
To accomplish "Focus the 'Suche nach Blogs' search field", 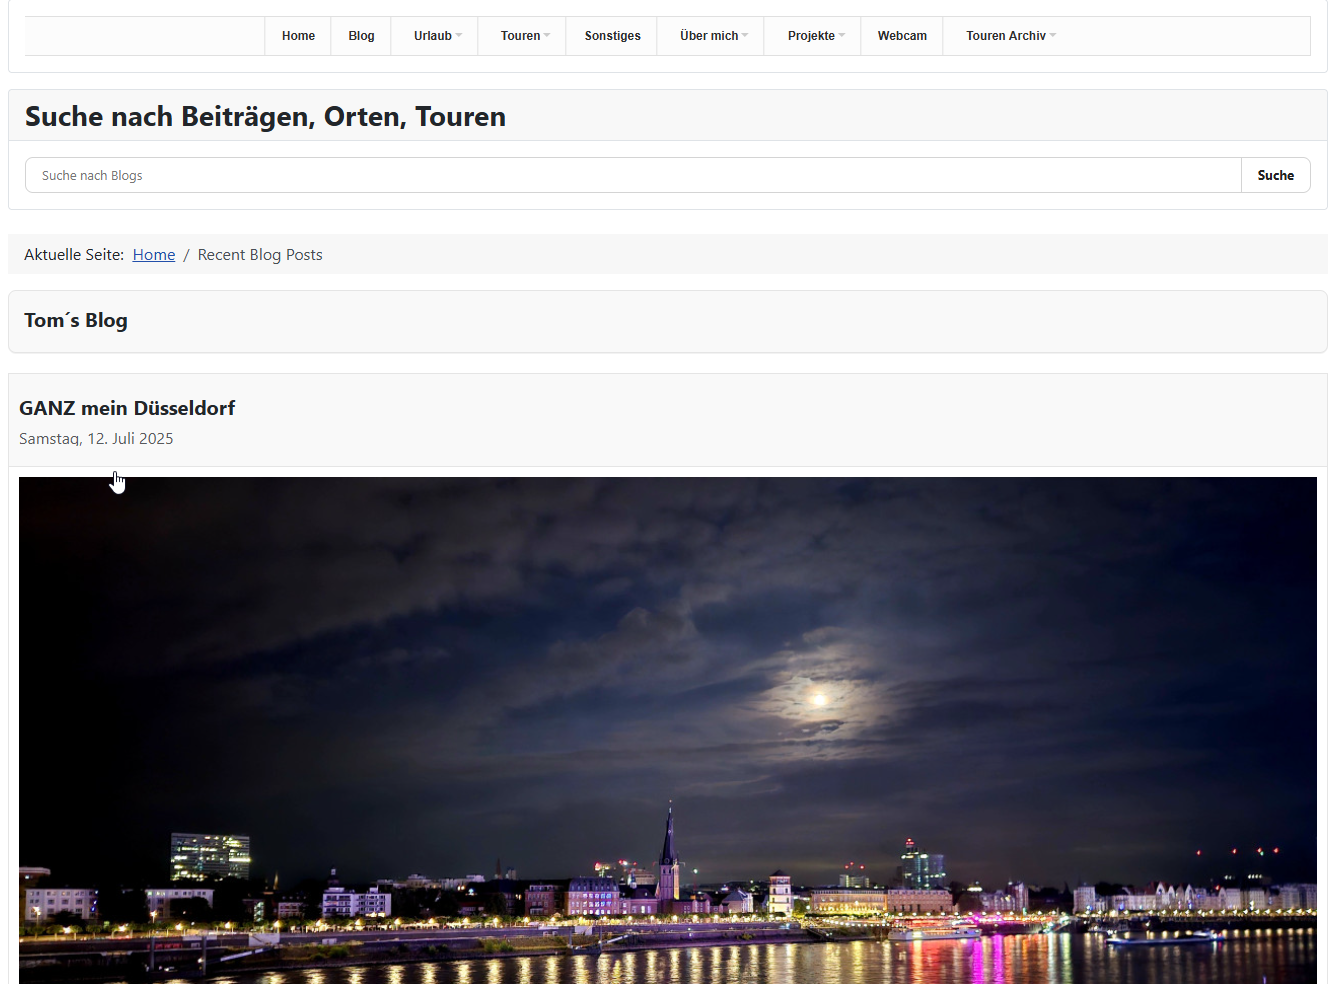I will point(632,175).
